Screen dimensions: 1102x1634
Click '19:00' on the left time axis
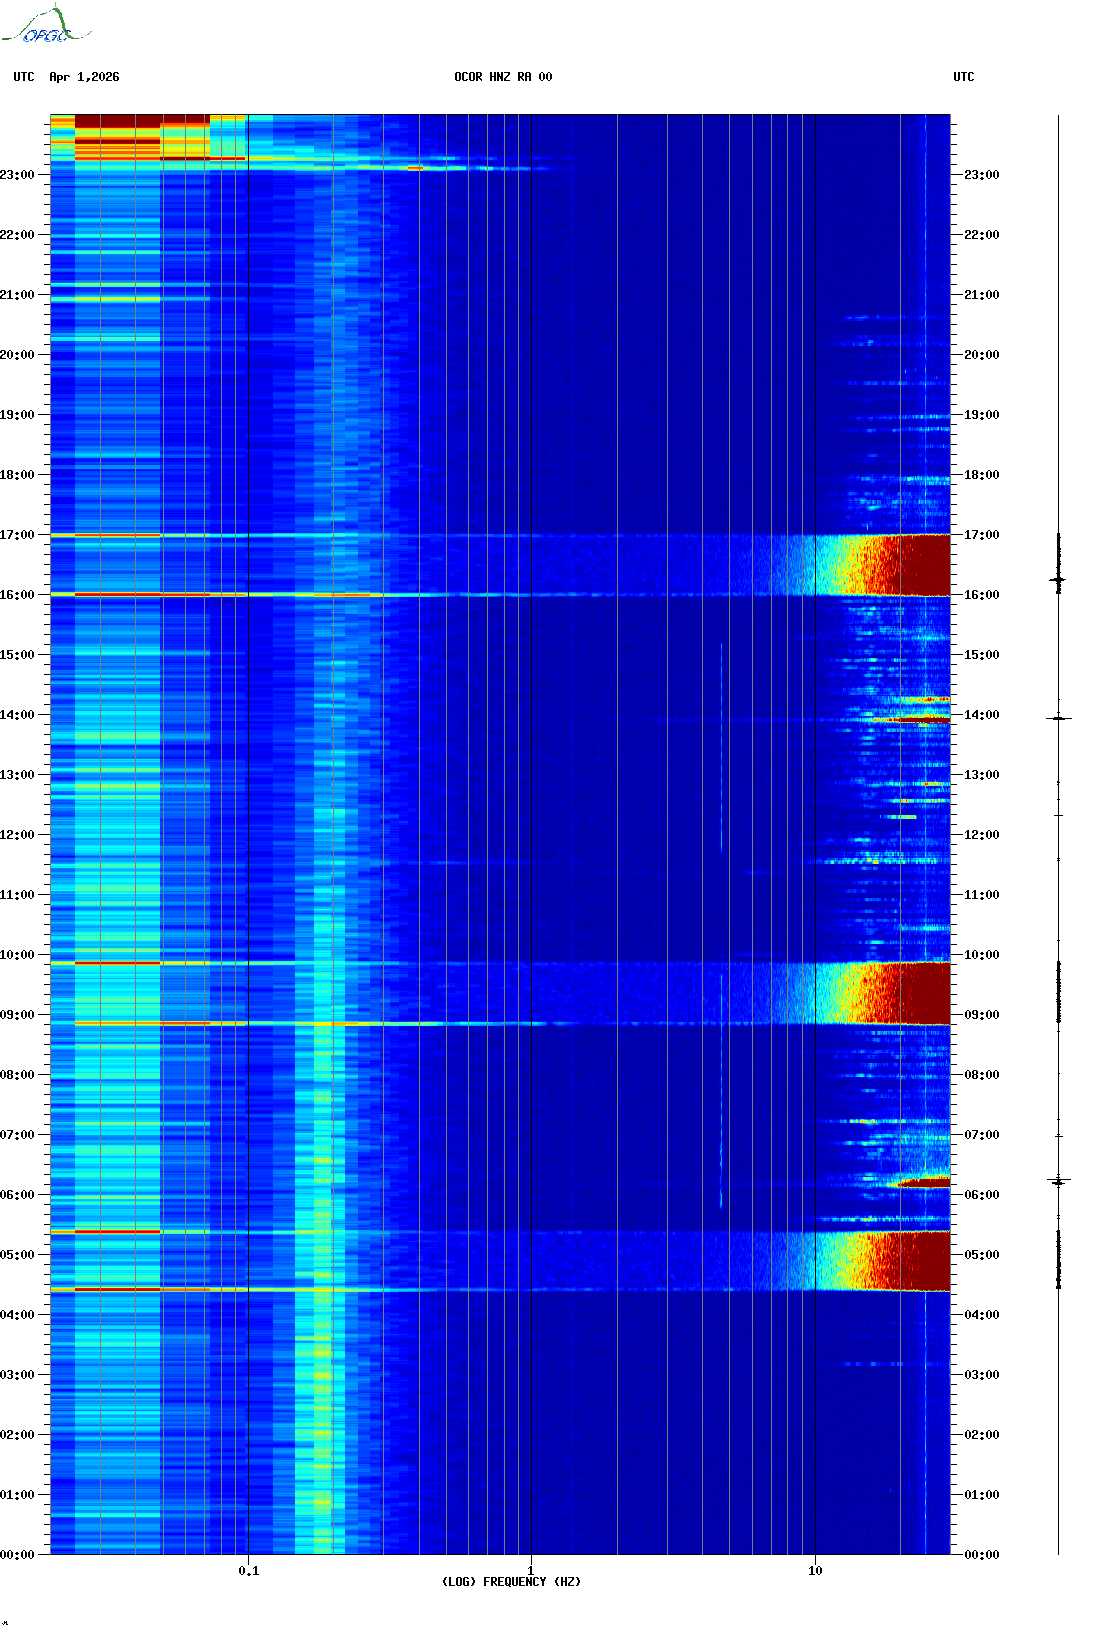coord(17,415)
